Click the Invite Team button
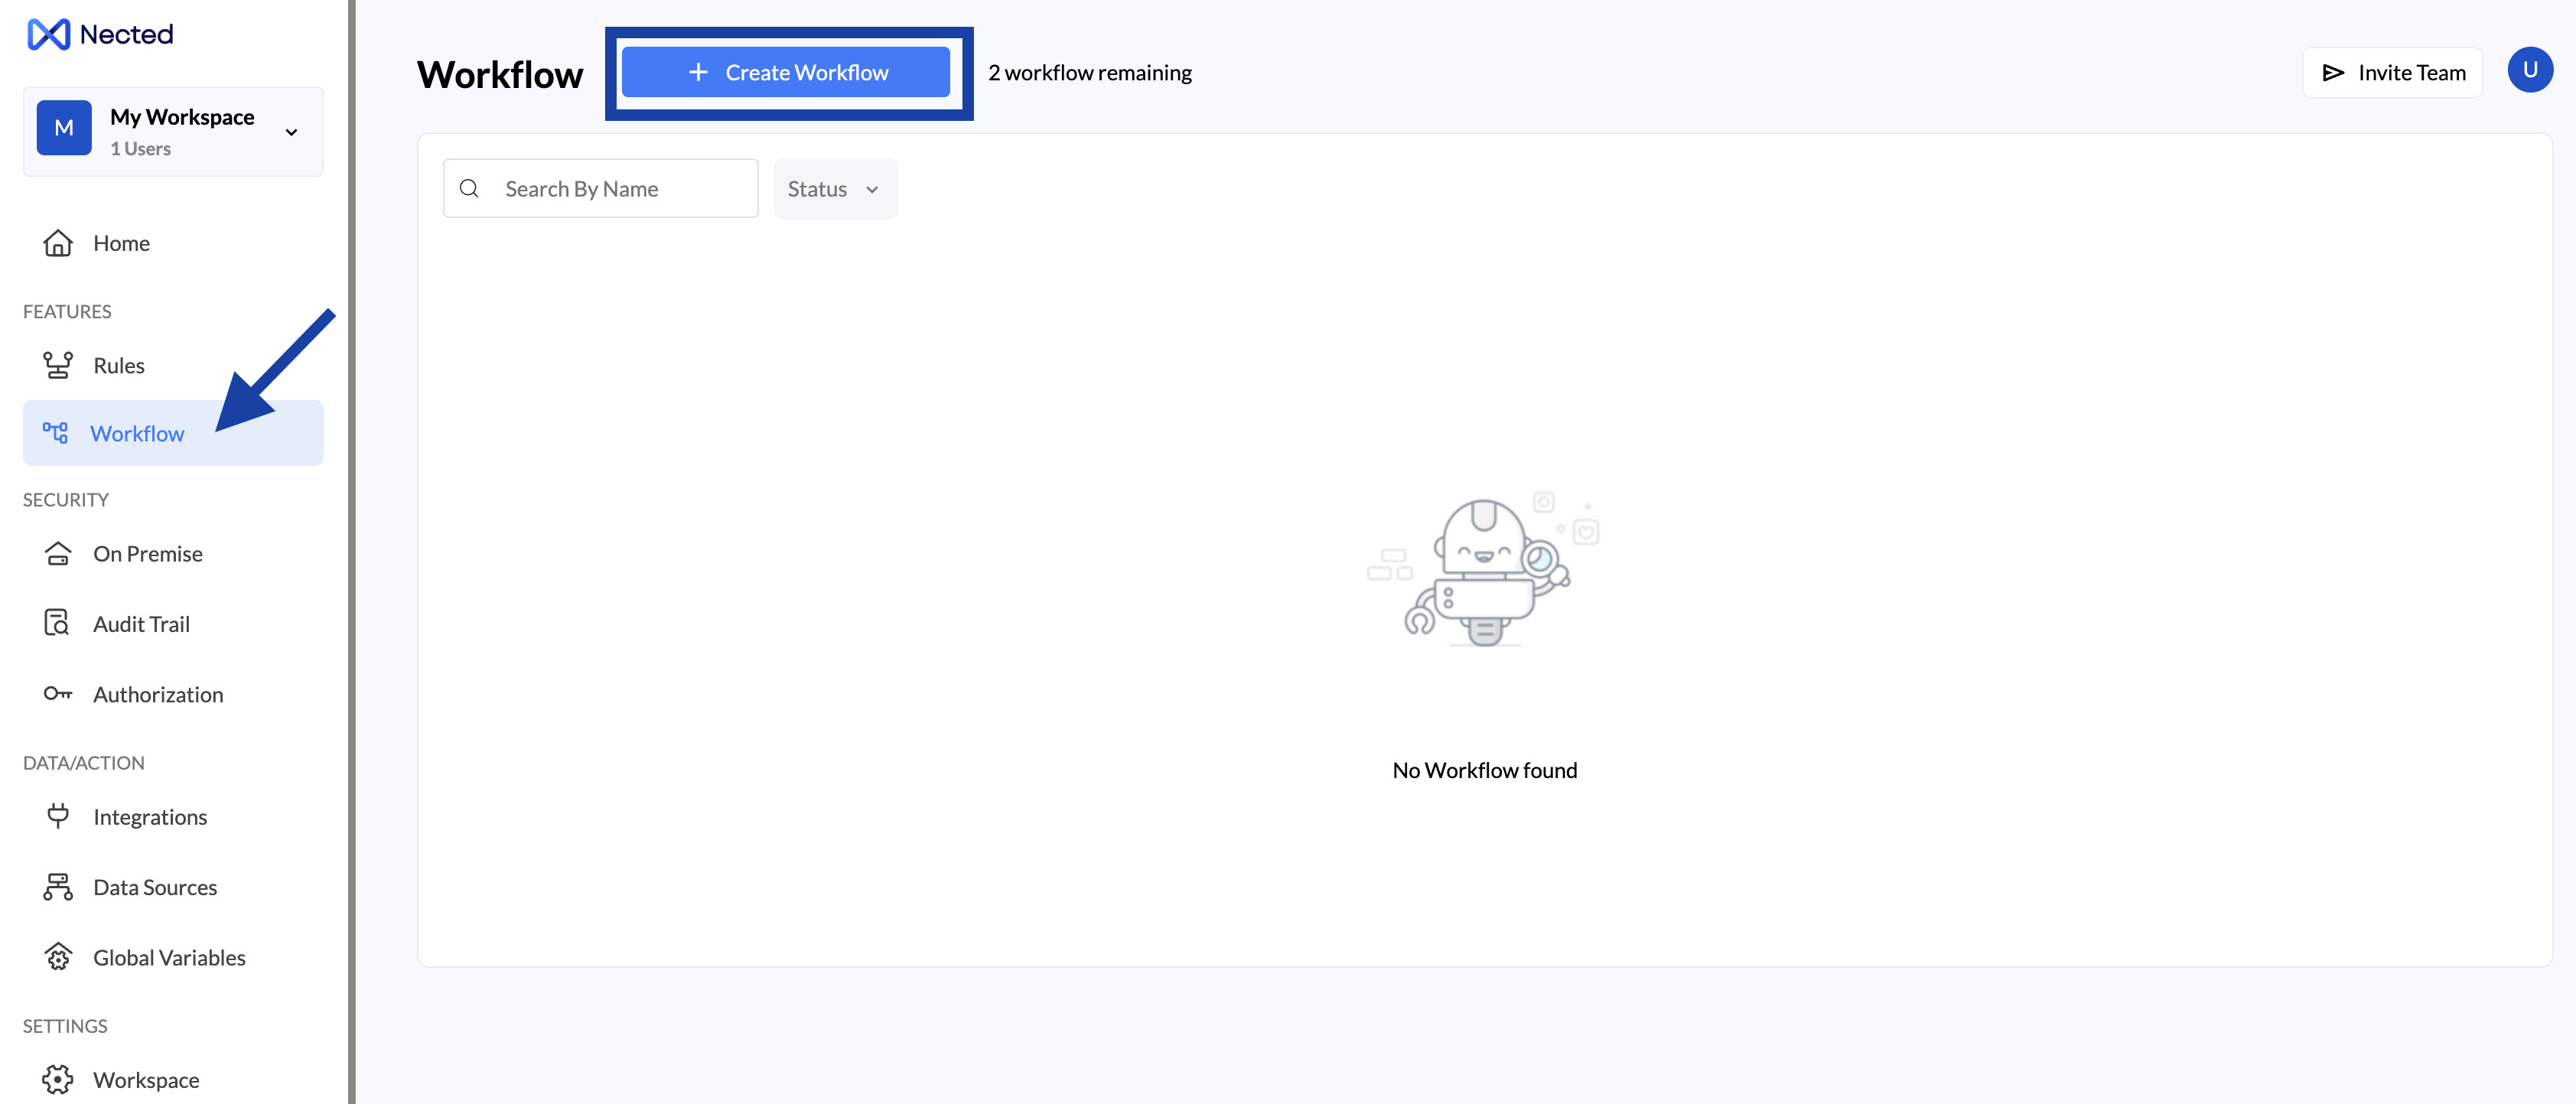 click(2392, 72)
